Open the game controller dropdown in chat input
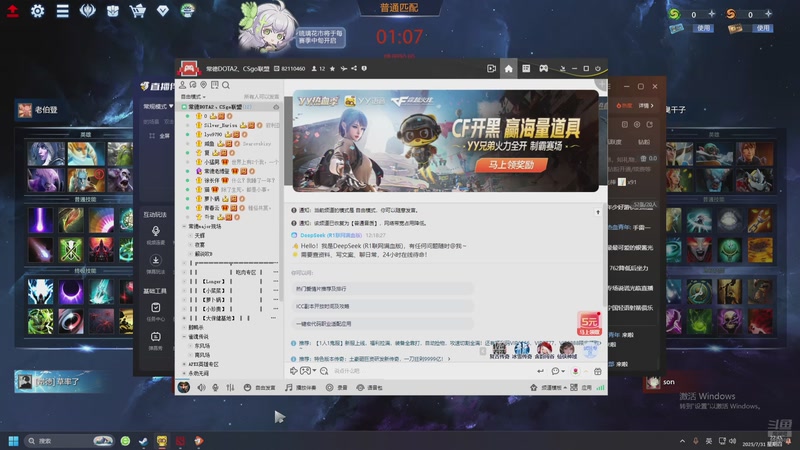 [308, 371]
